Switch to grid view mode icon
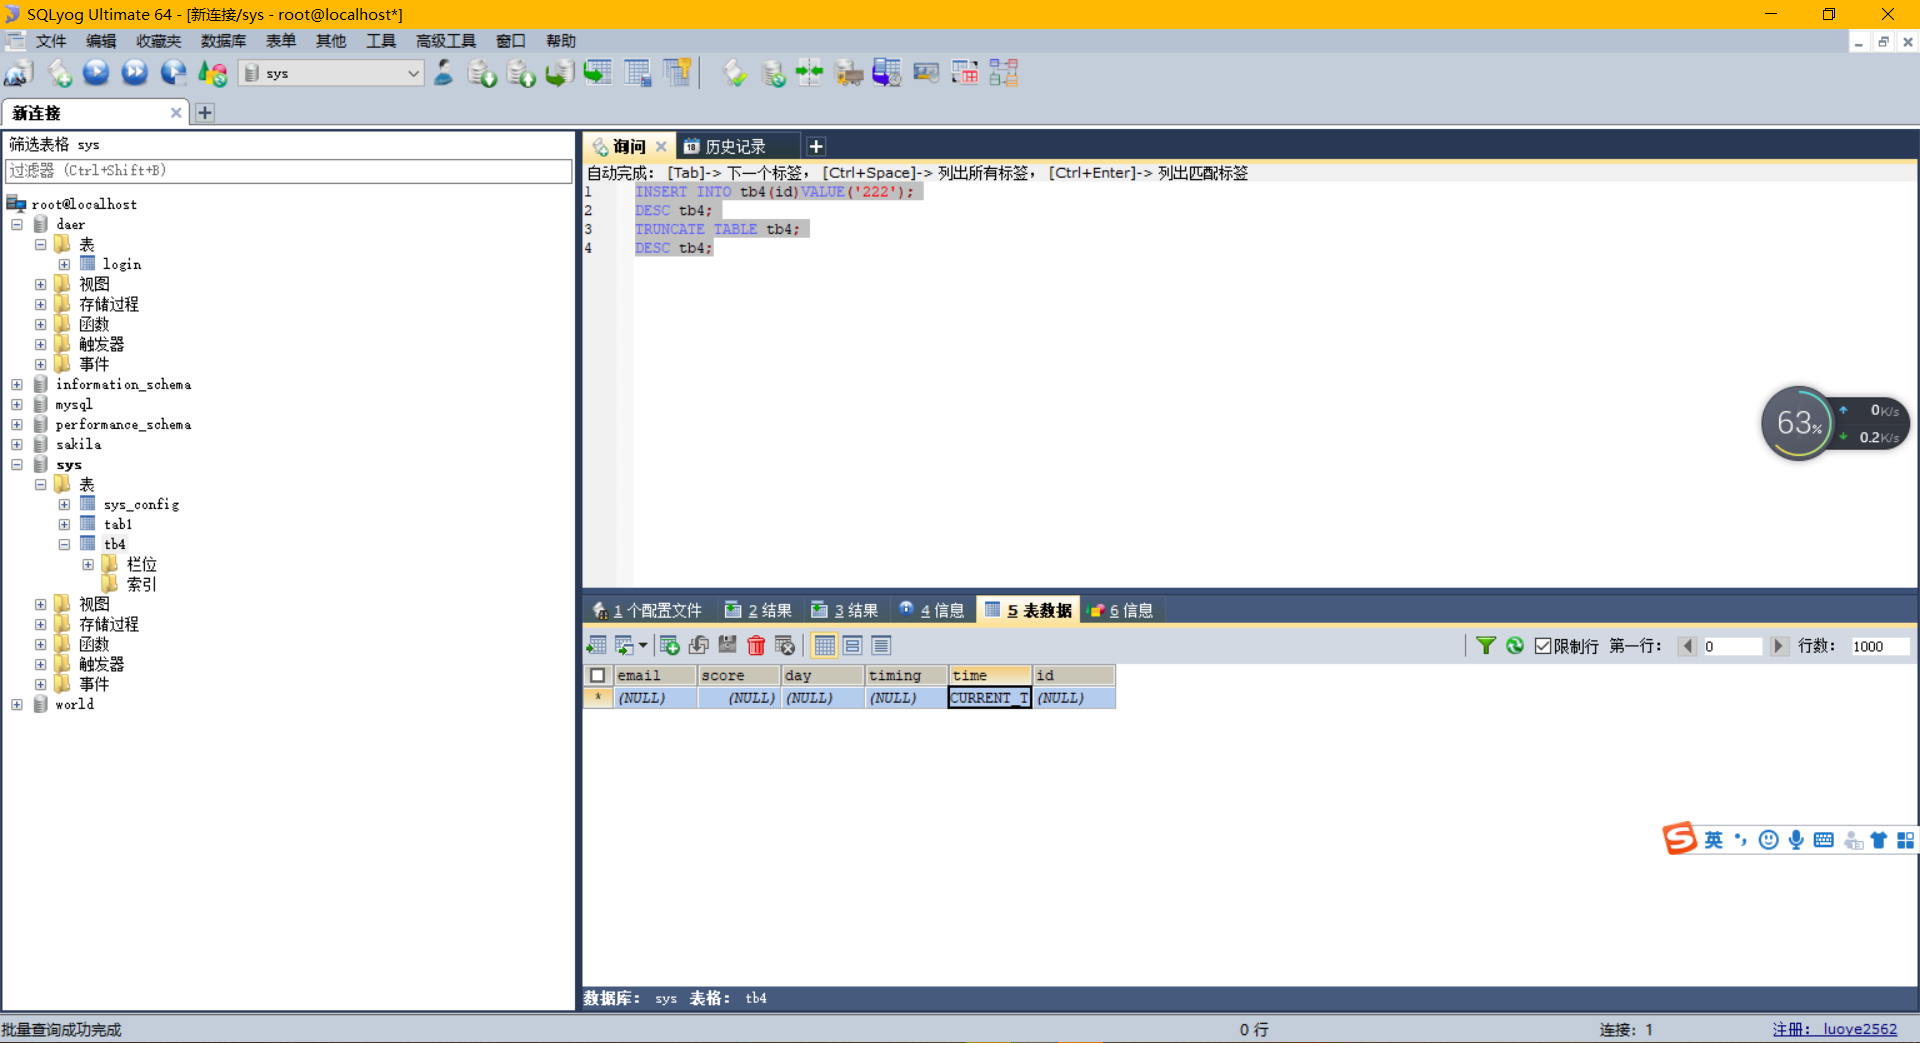 (824, 646)
